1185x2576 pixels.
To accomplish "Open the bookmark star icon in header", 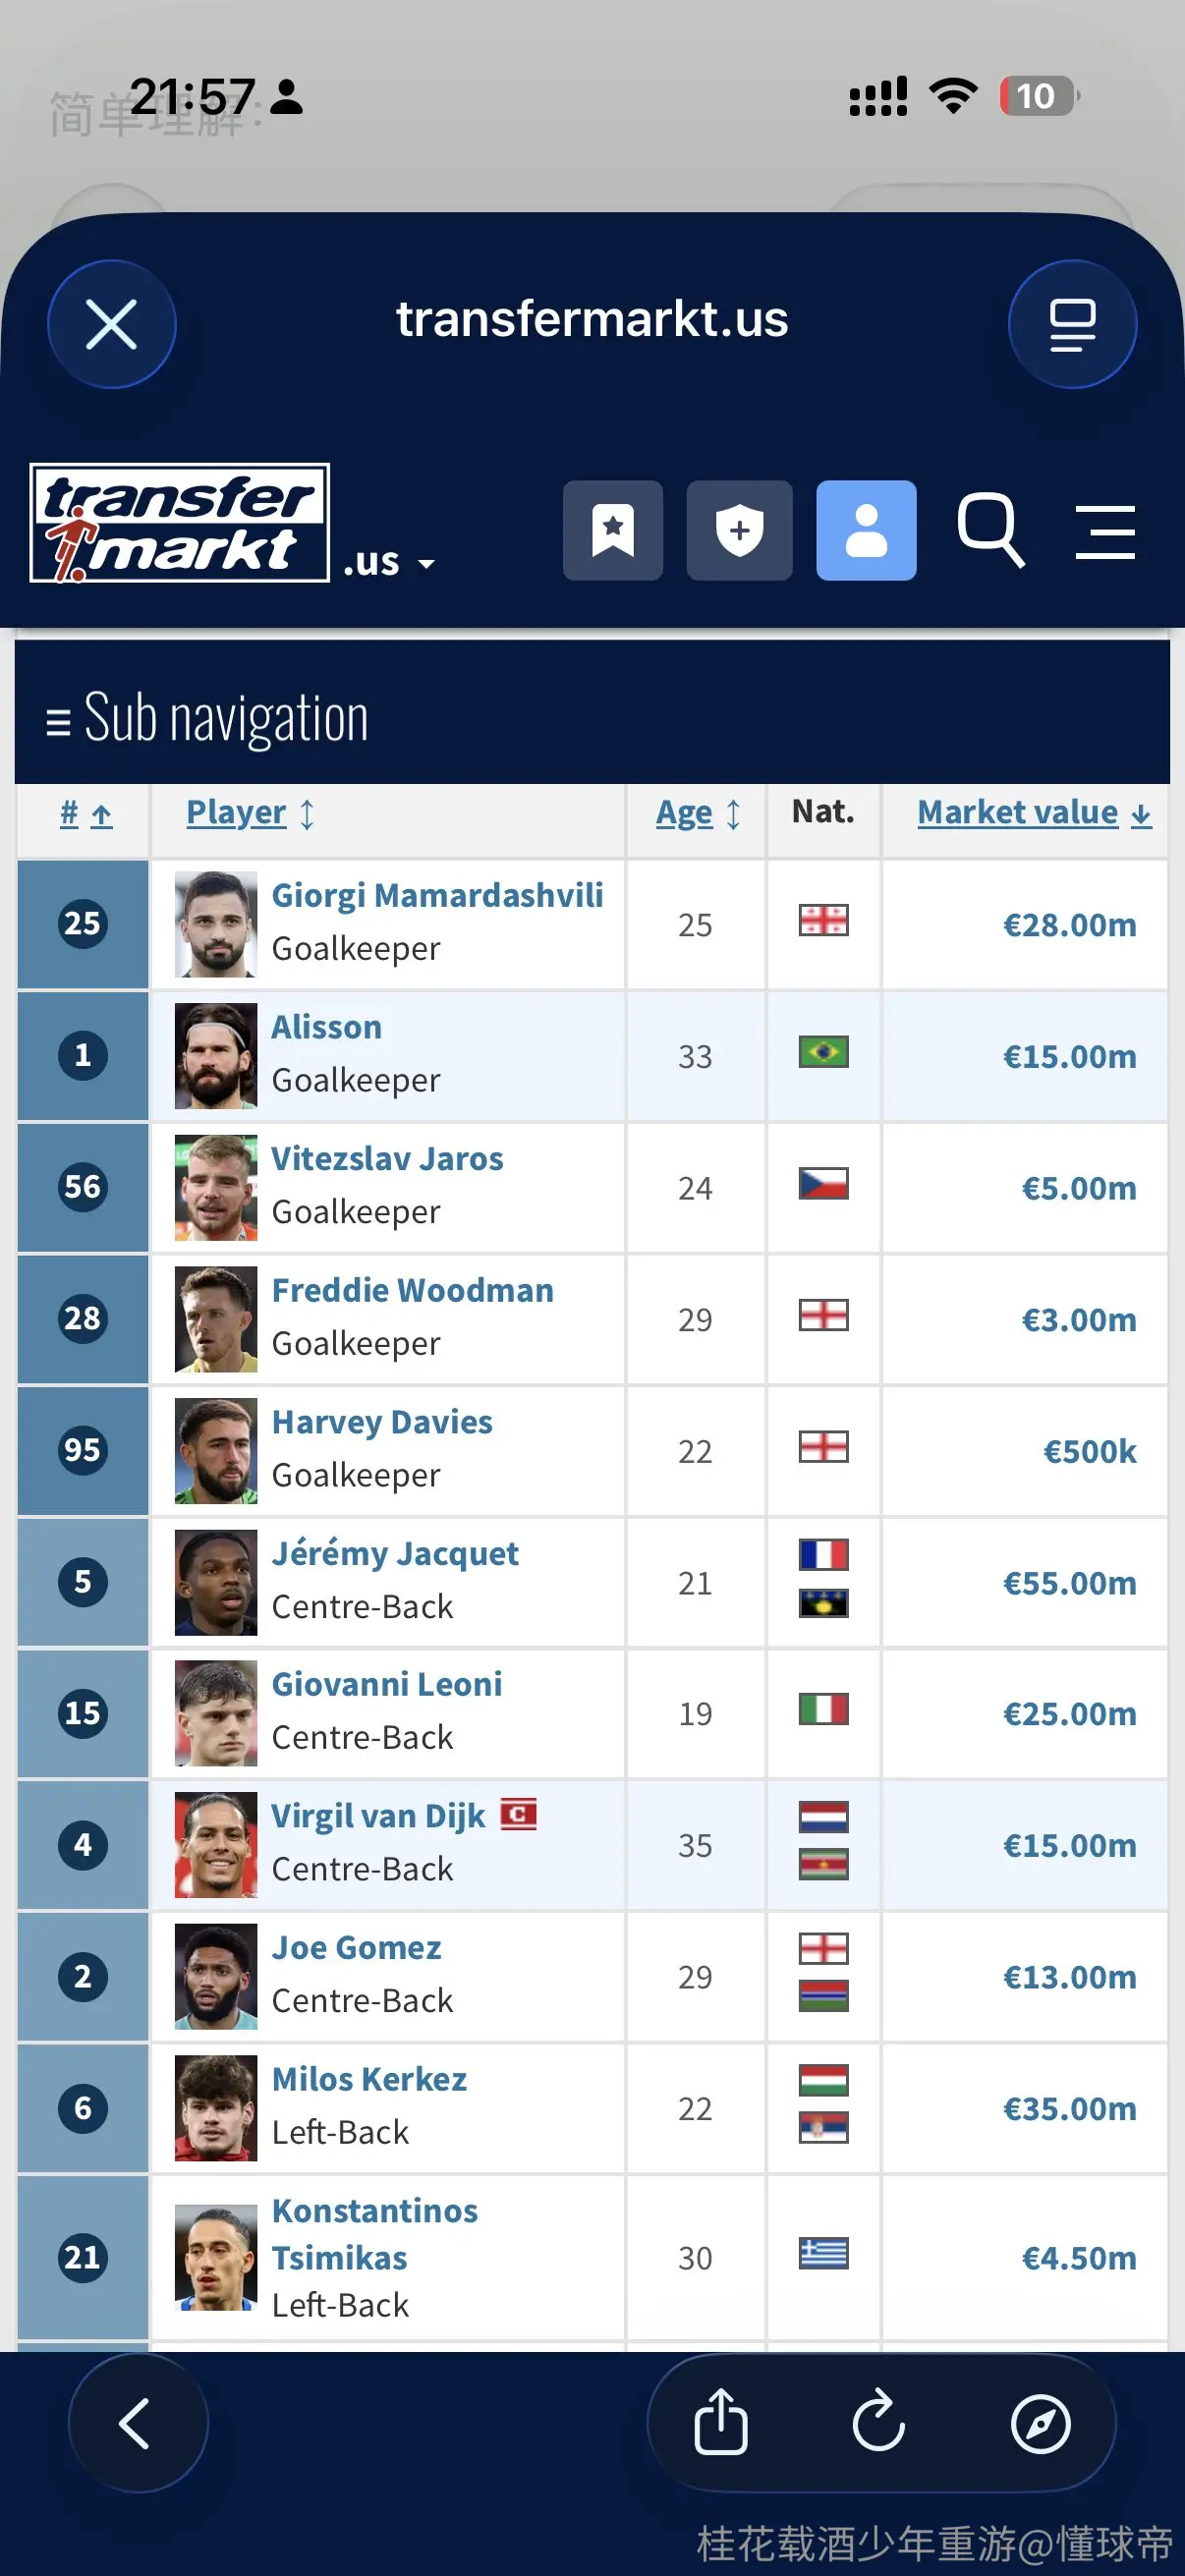I will click(612, 530).
